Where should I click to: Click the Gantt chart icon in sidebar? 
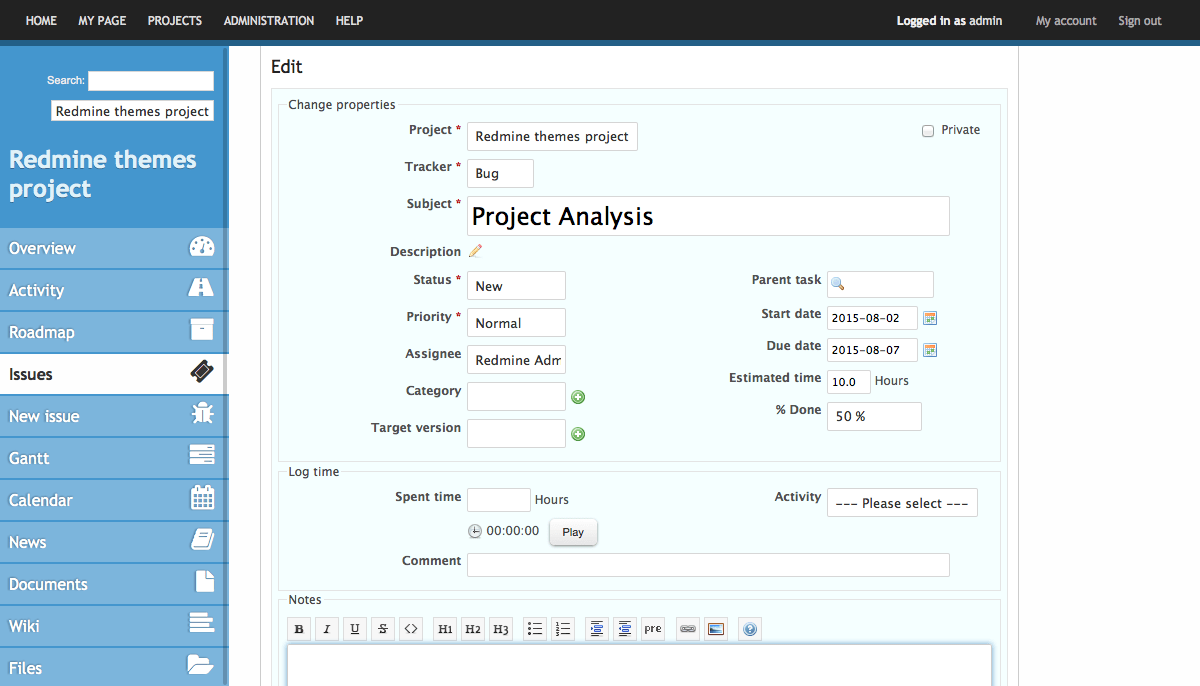(x=202, y=456)
